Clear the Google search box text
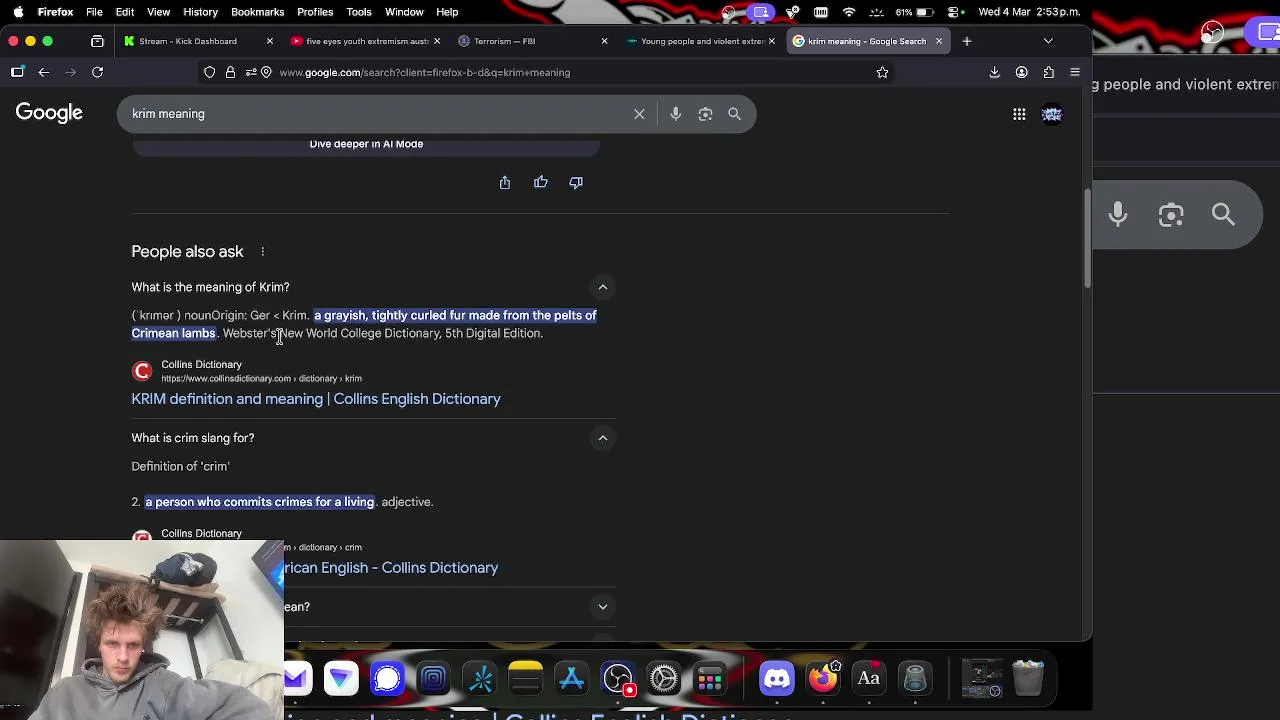 639,114
